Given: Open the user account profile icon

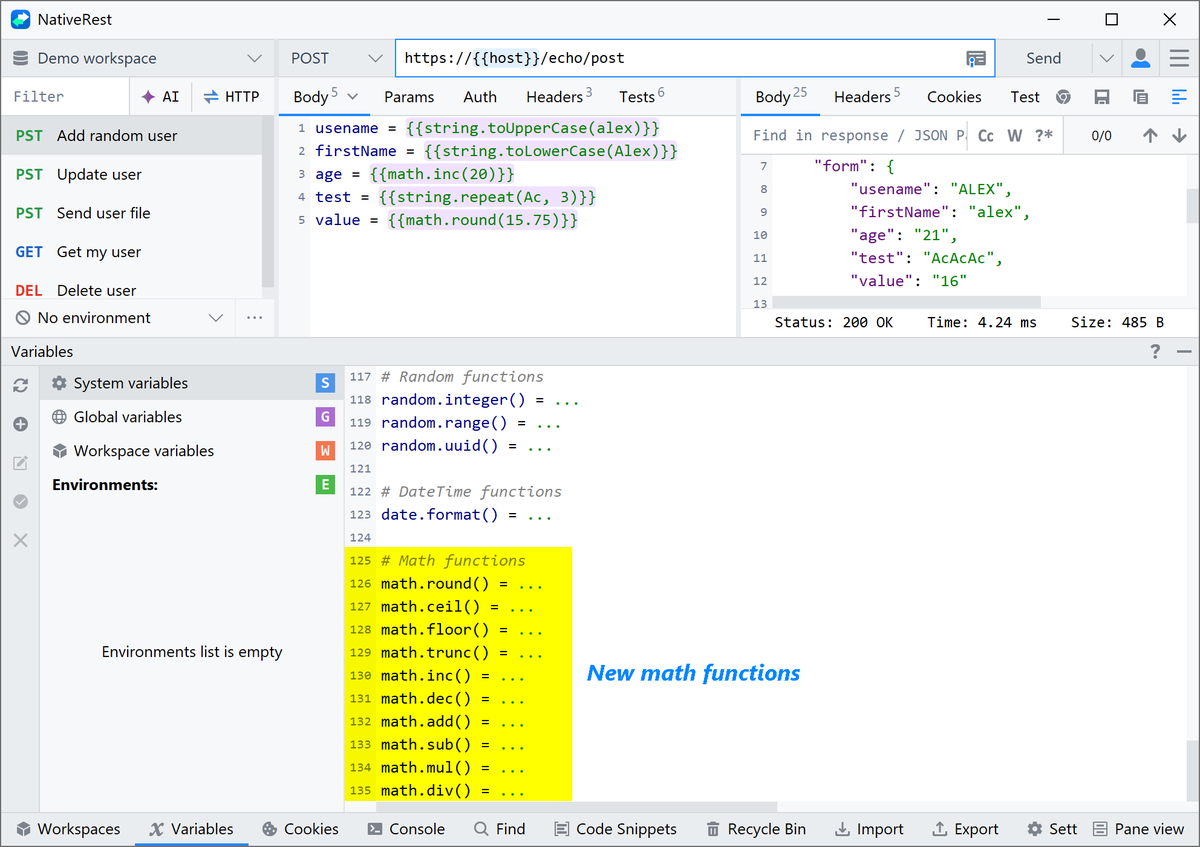Looking at the screenshot, I should (x=1140, y=58).
